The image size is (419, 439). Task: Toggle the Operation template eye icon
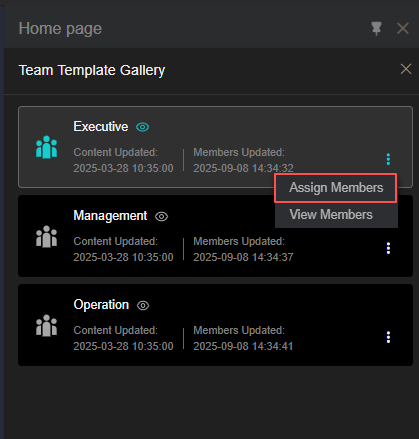point(143,305)
